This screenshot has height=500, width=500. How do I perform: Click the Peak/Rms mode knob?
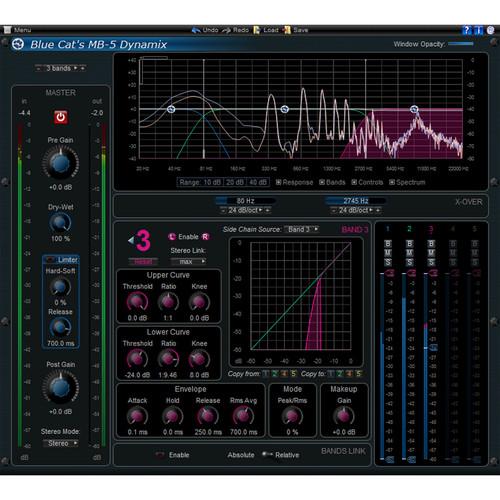coord(292,416)
